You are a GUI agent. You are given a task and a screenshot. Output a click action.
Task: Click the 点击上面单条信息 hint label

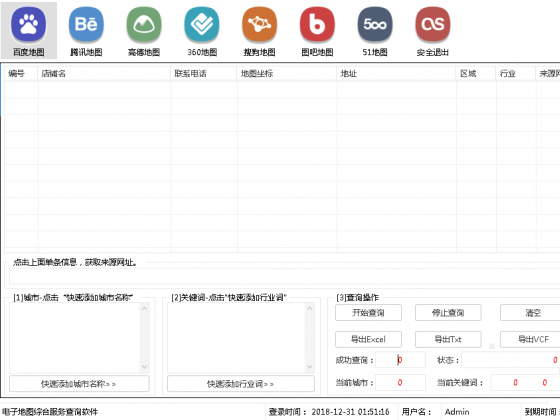pos(75,262)
